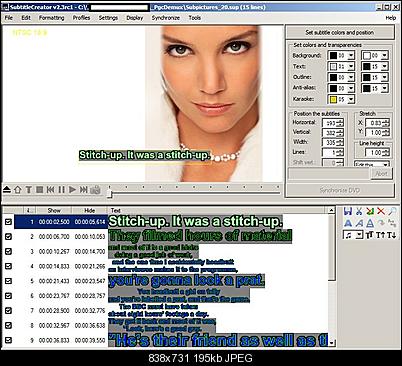Viewport: 402px width, 366px height.
Task: Toggle the checkbox for subtitle line 6
Action: pos(9,296)
